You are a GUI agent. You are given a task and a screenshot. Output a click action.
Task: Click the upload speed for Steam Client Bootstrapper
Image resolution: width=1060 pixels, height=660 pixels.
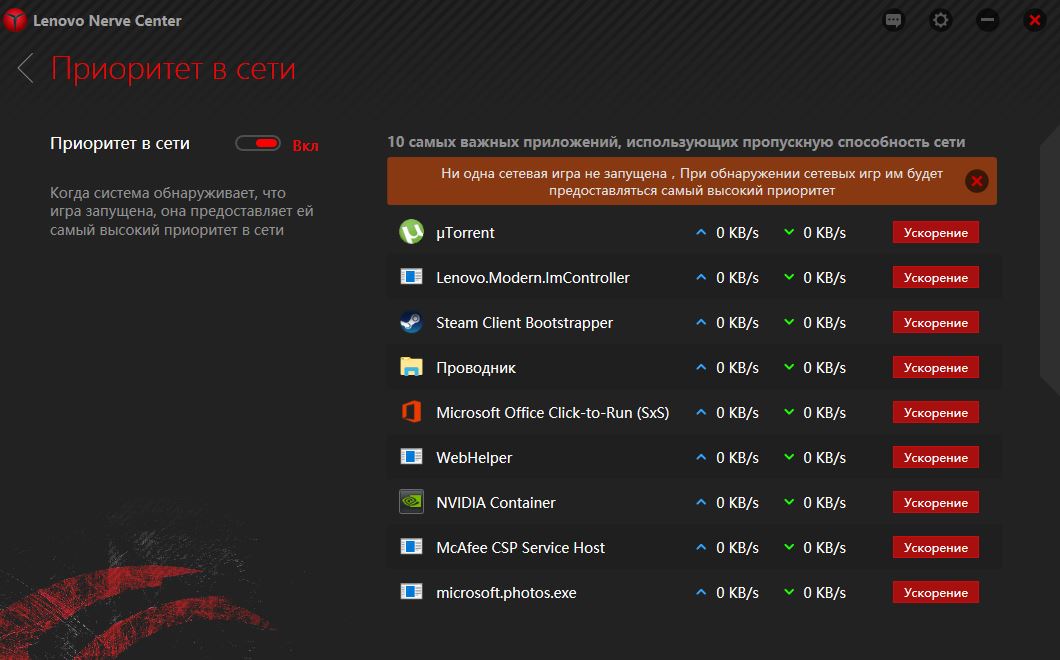point(737,323)
